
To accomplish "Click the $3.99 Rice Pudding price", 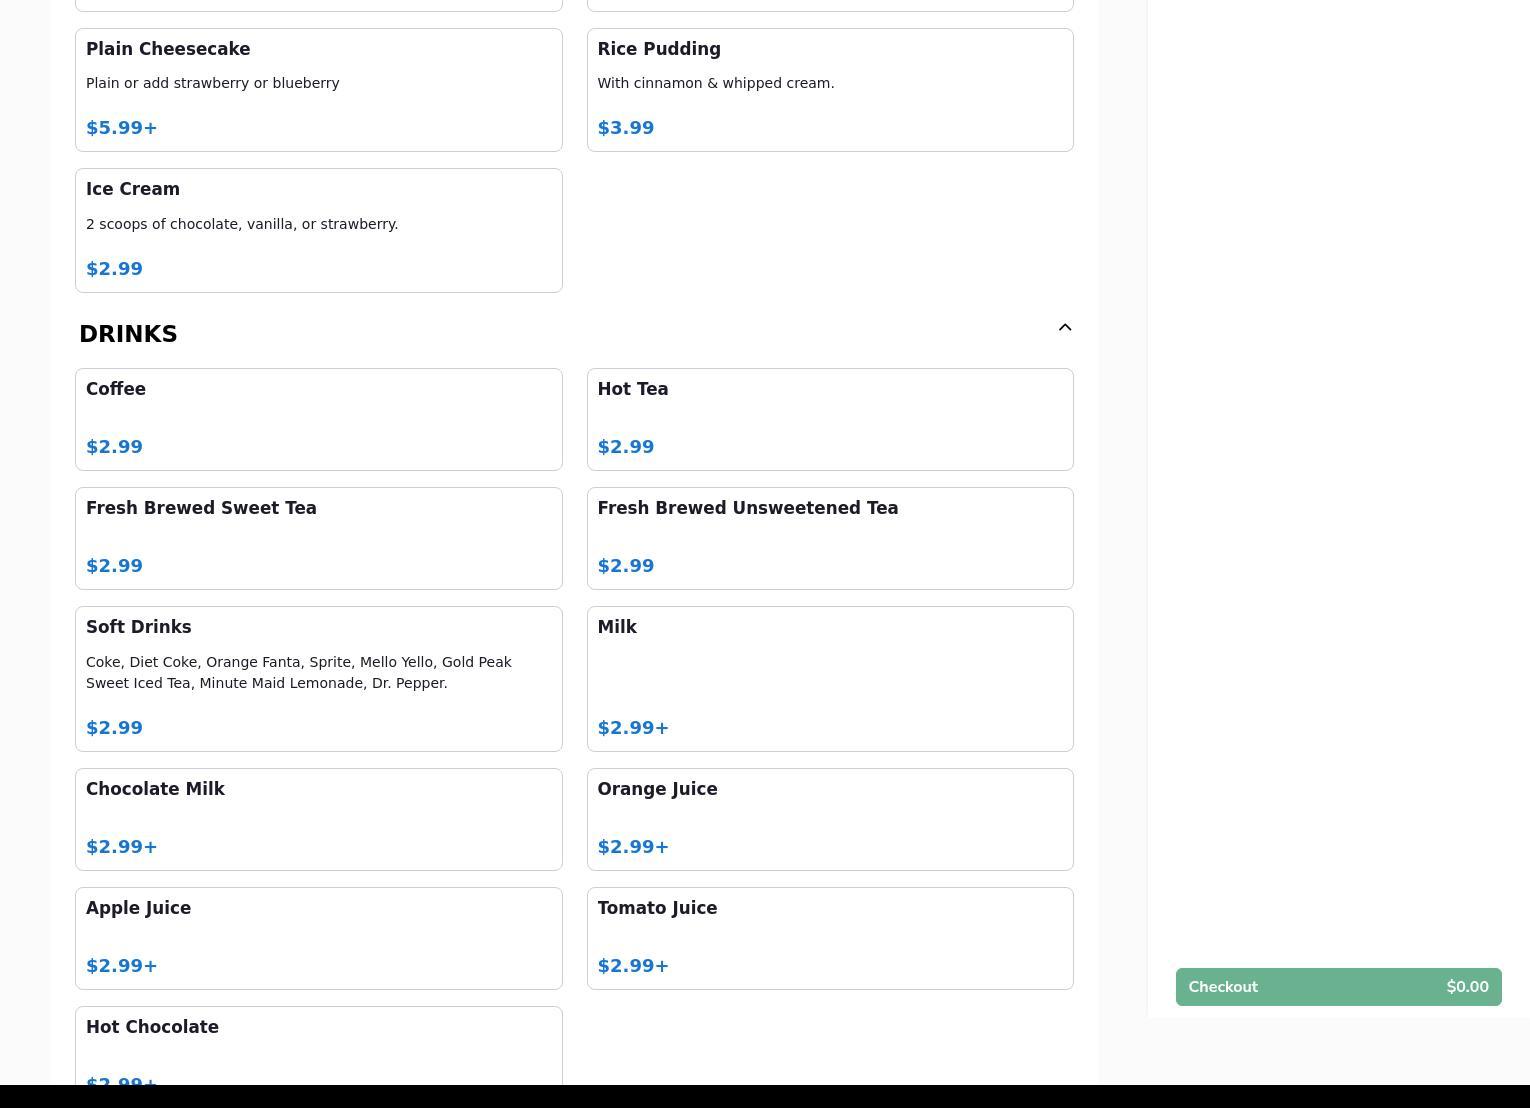I will tap(626, 128).
